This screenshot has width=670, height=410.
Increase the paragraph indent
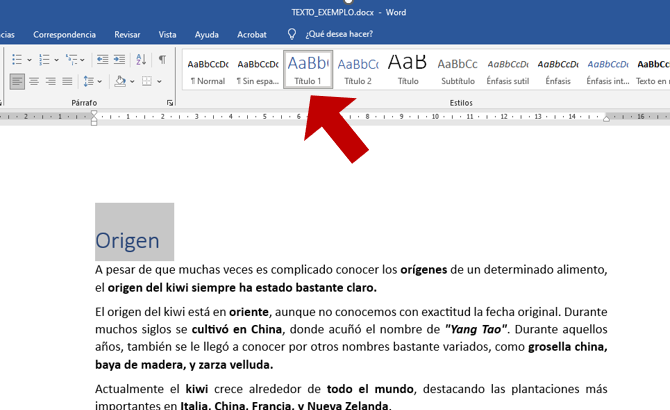point(119,60)
